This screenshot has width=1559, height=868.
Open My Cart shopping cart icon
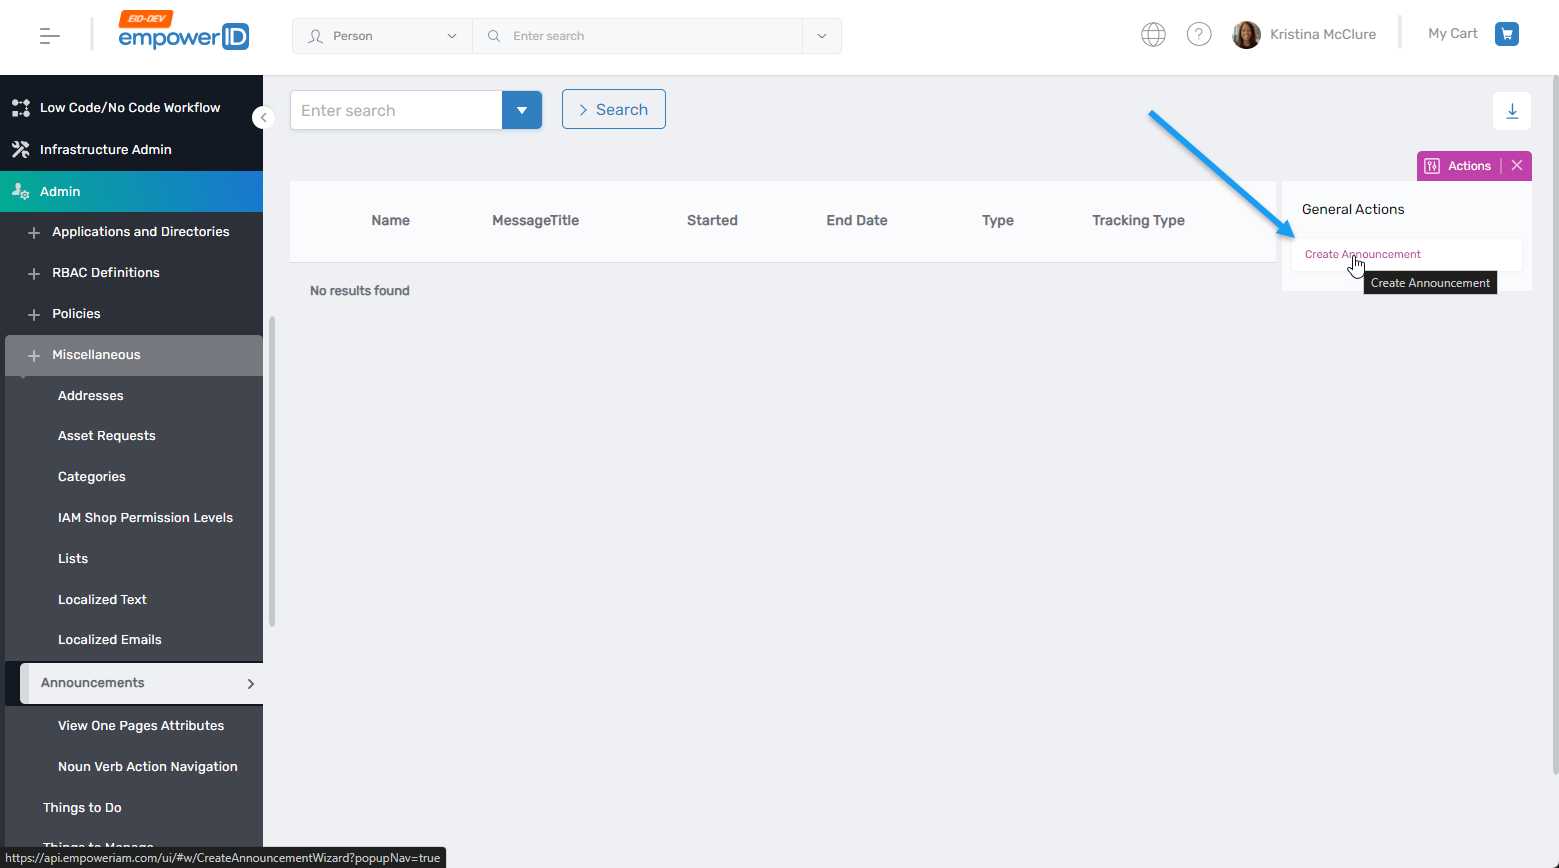[1507, 33]
